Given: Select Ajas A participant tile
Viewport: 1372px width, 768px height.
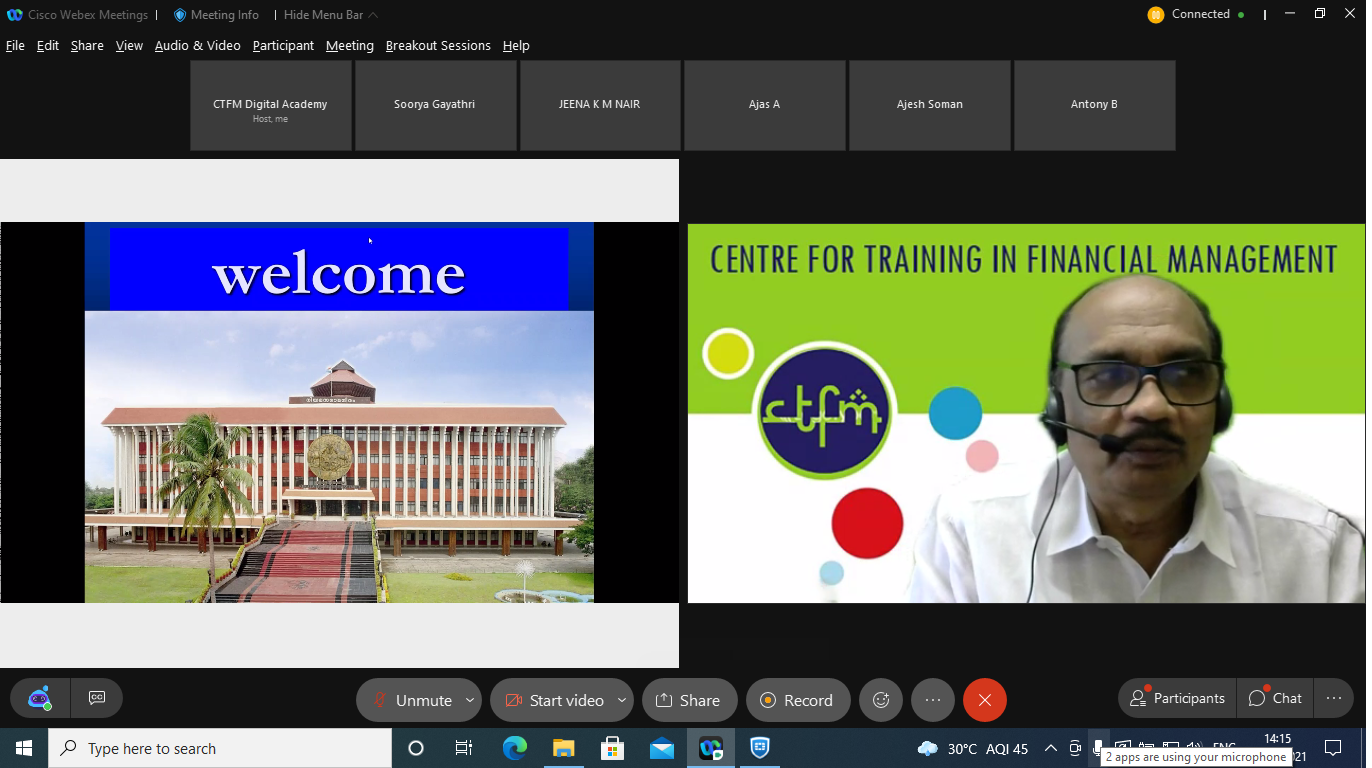Looking at the screenshot, I should (x=765, y=105).
